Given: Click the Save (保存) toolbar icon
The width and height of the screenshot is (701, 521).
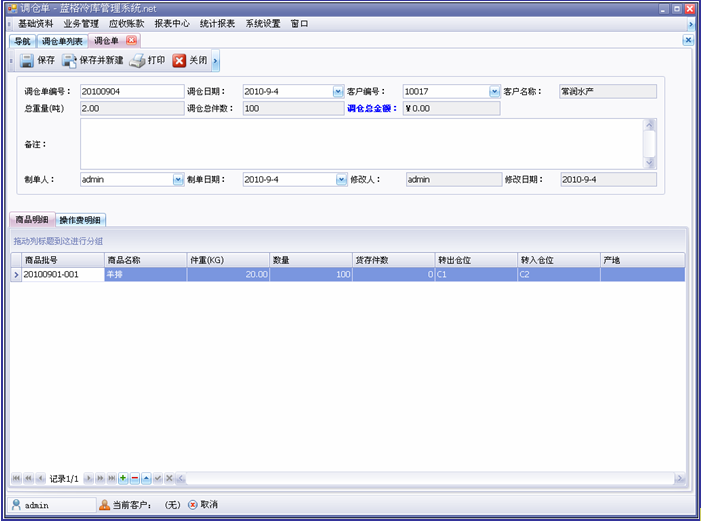Looking at the screenshot, I should point(26,60).
